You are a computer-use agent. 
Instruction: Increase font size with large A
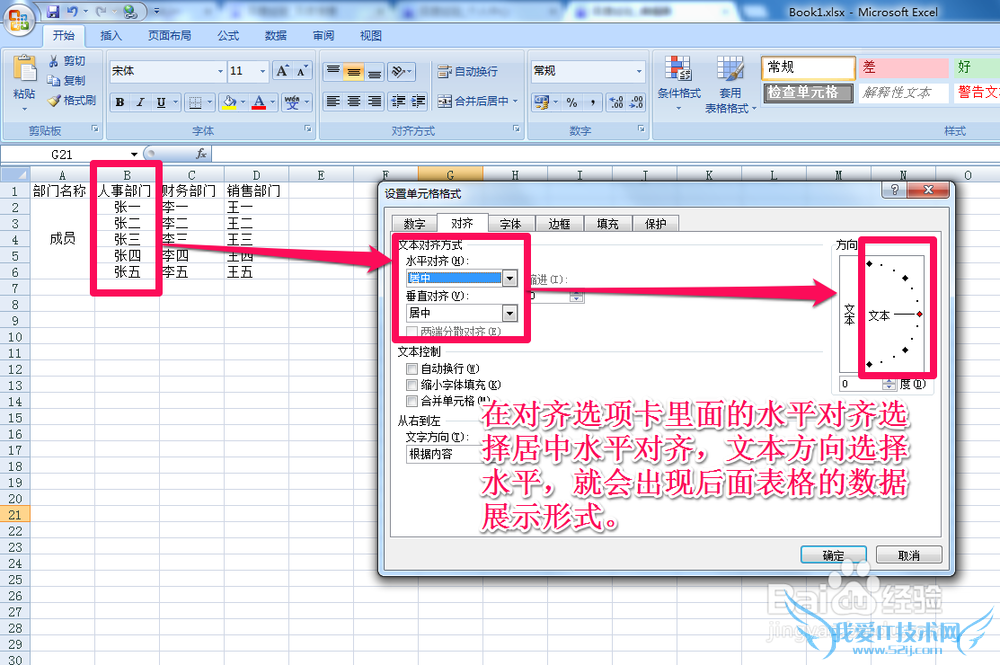pos(282,71)
